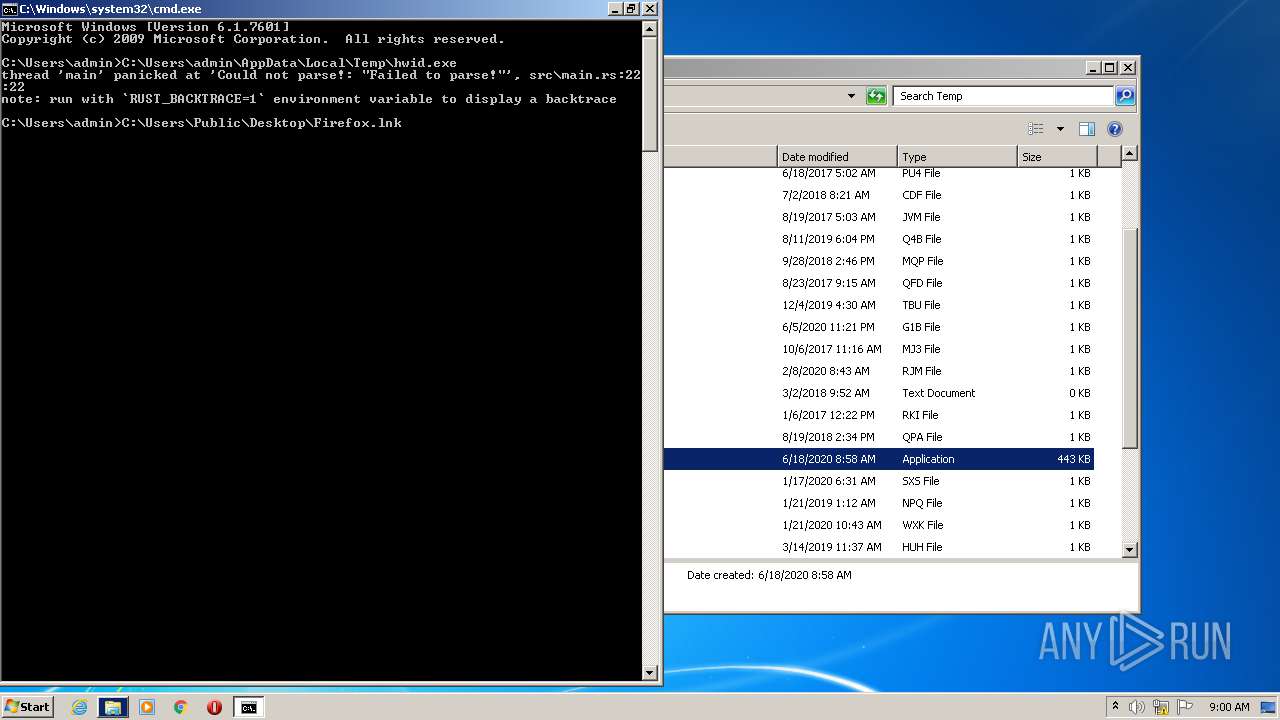Image resolution: width=1280 pixels, height=720 pixels.
Task: Select the TBU File row
Action: click(879, 305)
